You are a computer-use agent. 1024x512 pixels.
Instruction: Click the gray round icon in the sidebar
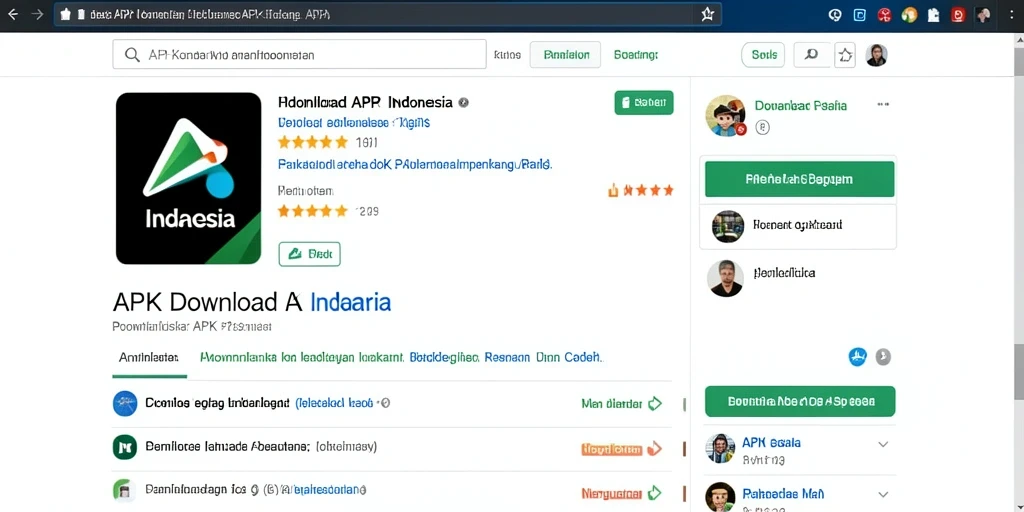(x=883, y=357)
